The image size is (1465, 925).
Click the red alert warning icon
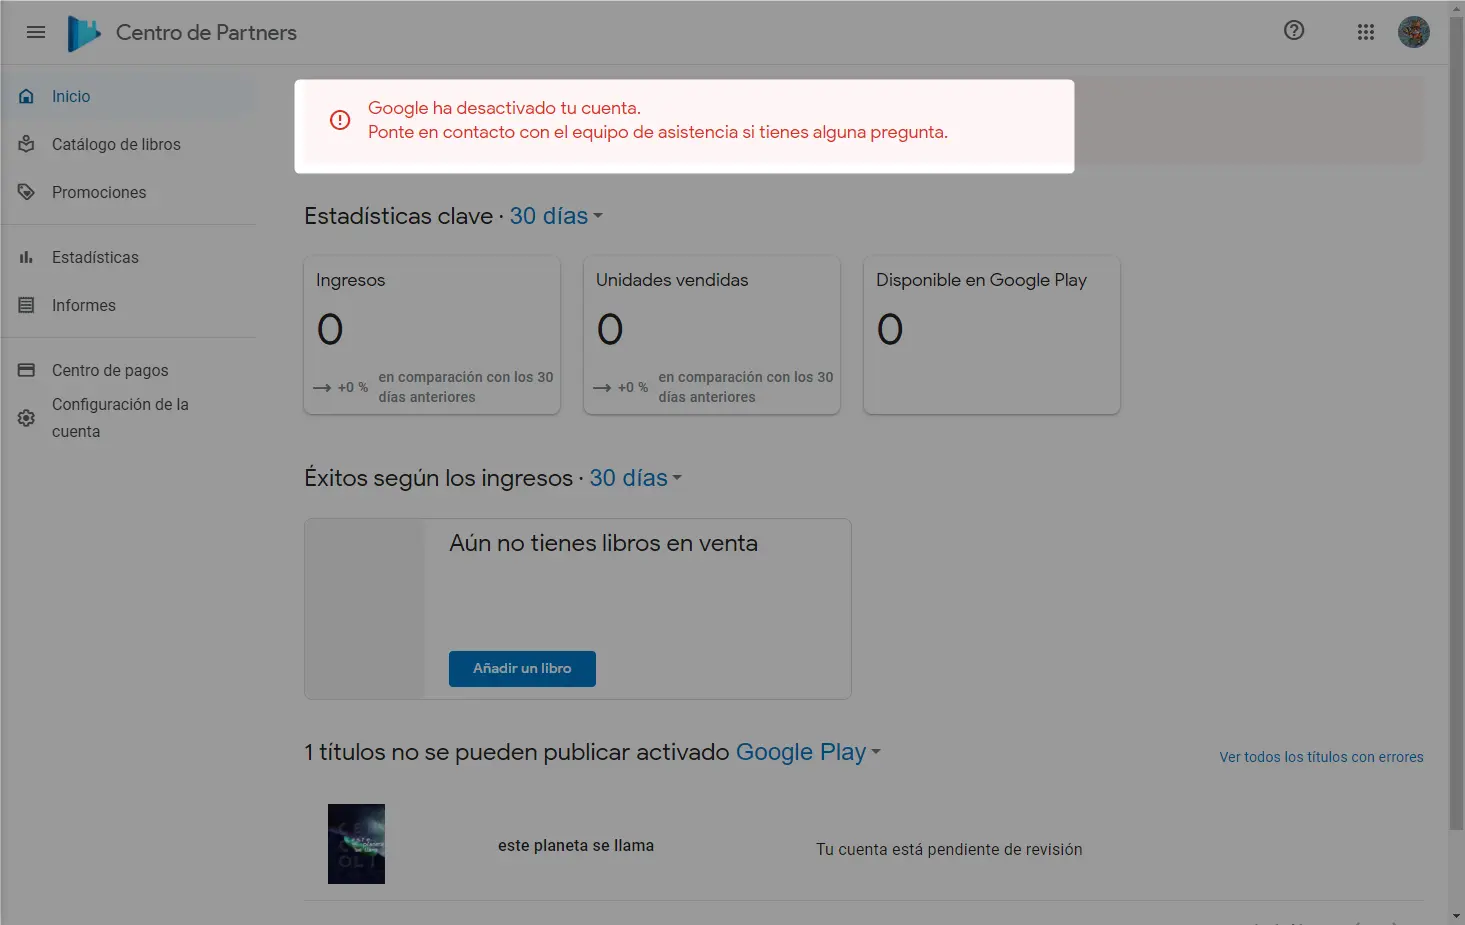[340, 120]
